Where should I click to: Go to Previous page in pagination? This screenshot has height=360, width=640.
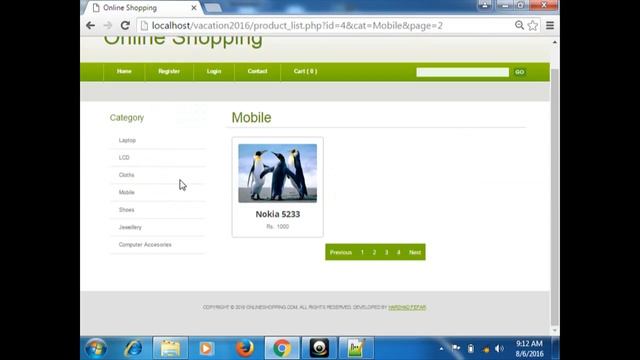point(341,252)
